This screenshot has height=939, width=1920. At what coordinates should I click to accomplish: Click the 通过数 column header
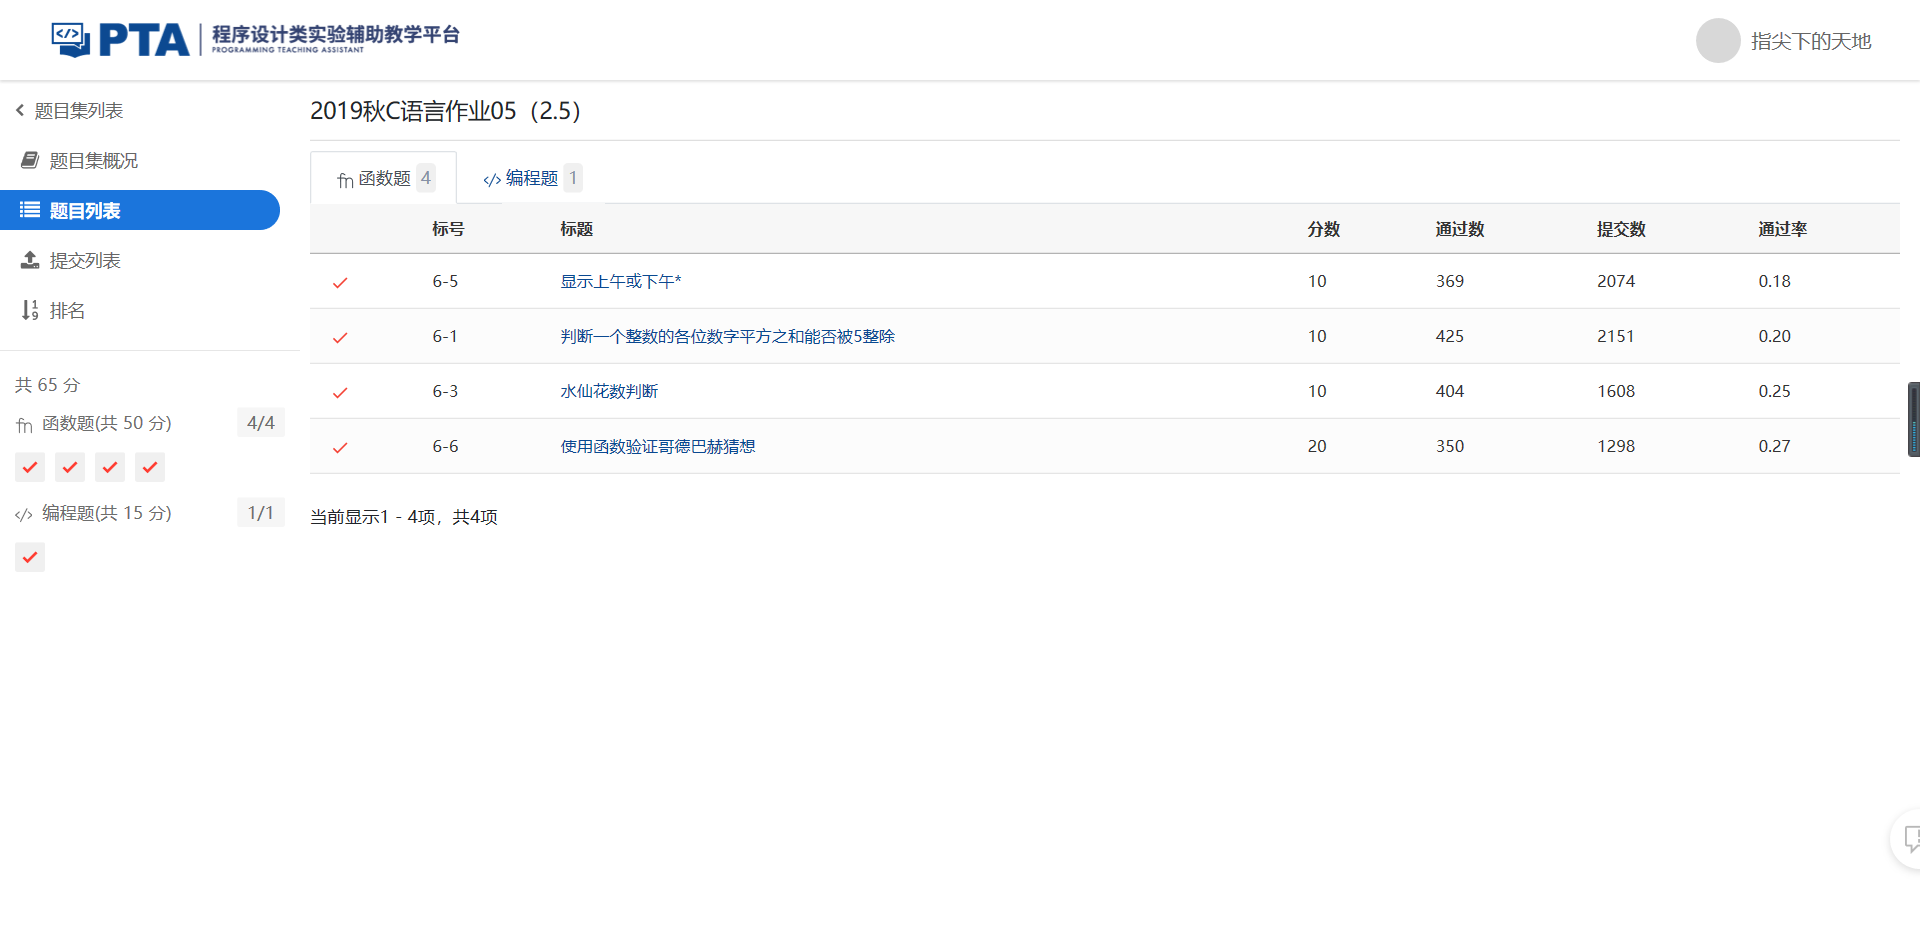[x=1460, y=229]
